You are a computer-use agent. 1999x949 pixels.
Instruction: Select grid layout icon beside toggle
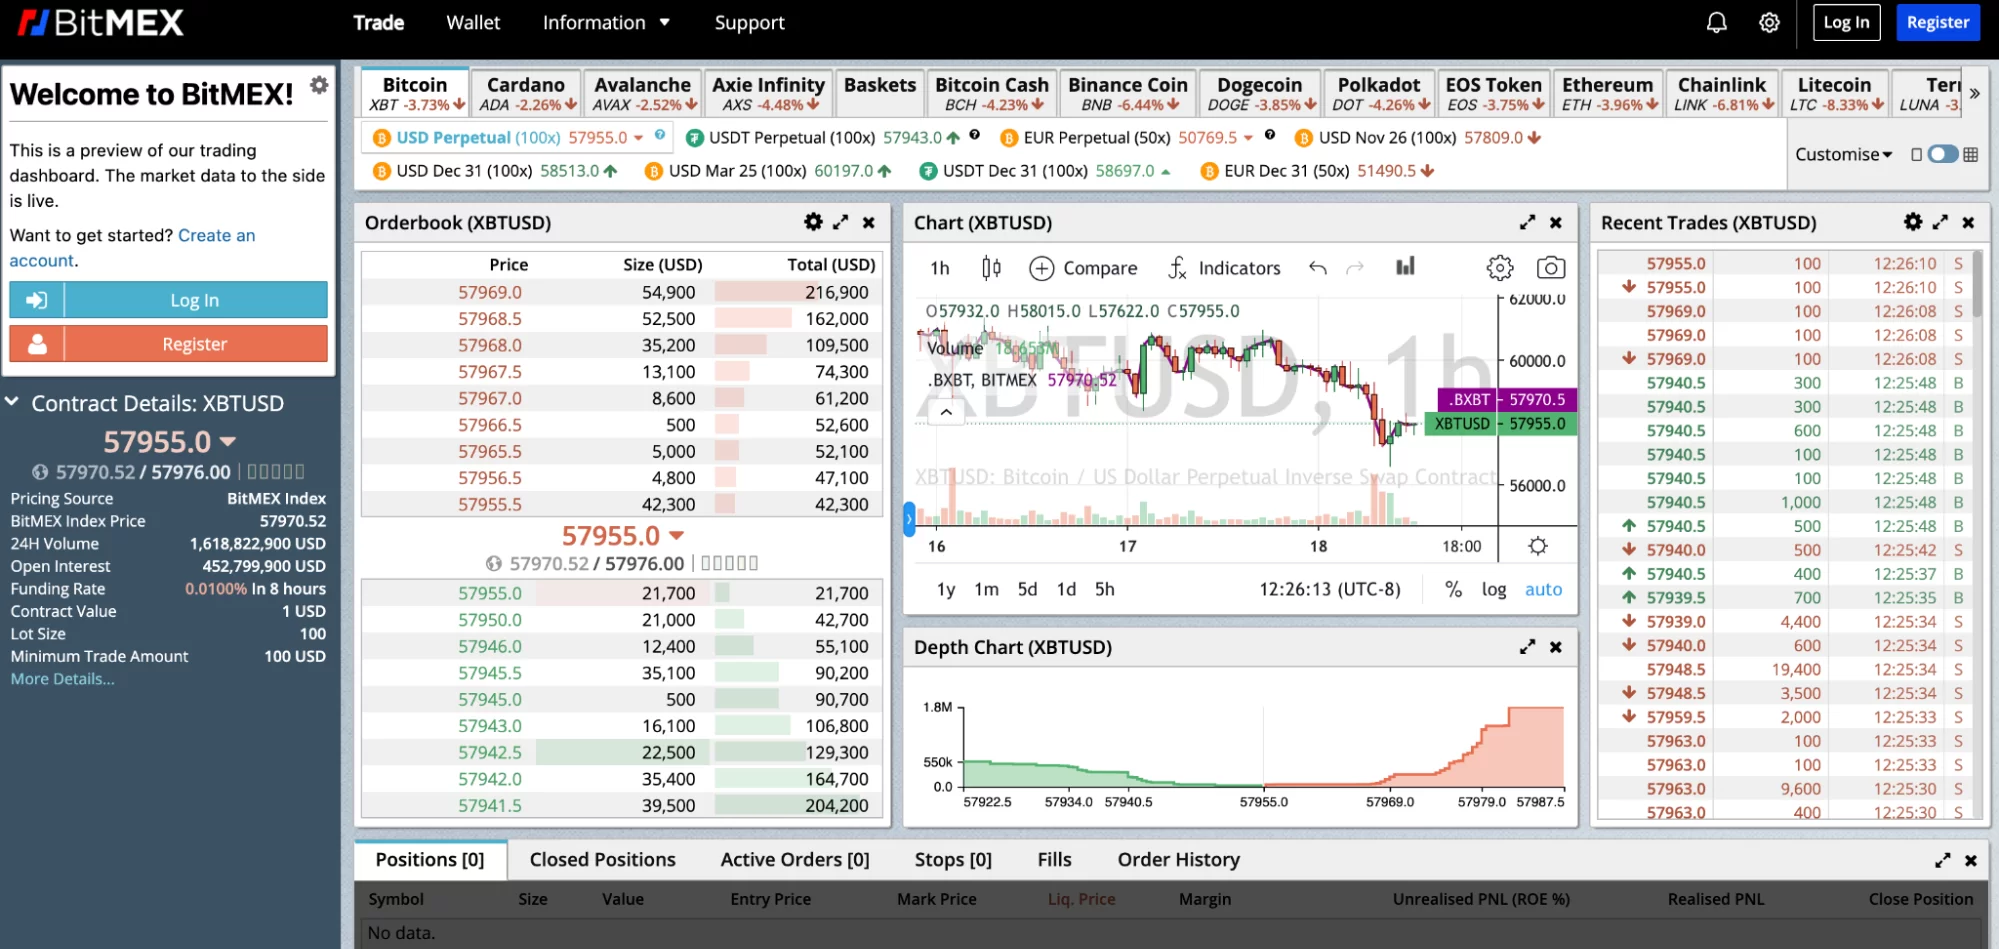[1970, 154]
